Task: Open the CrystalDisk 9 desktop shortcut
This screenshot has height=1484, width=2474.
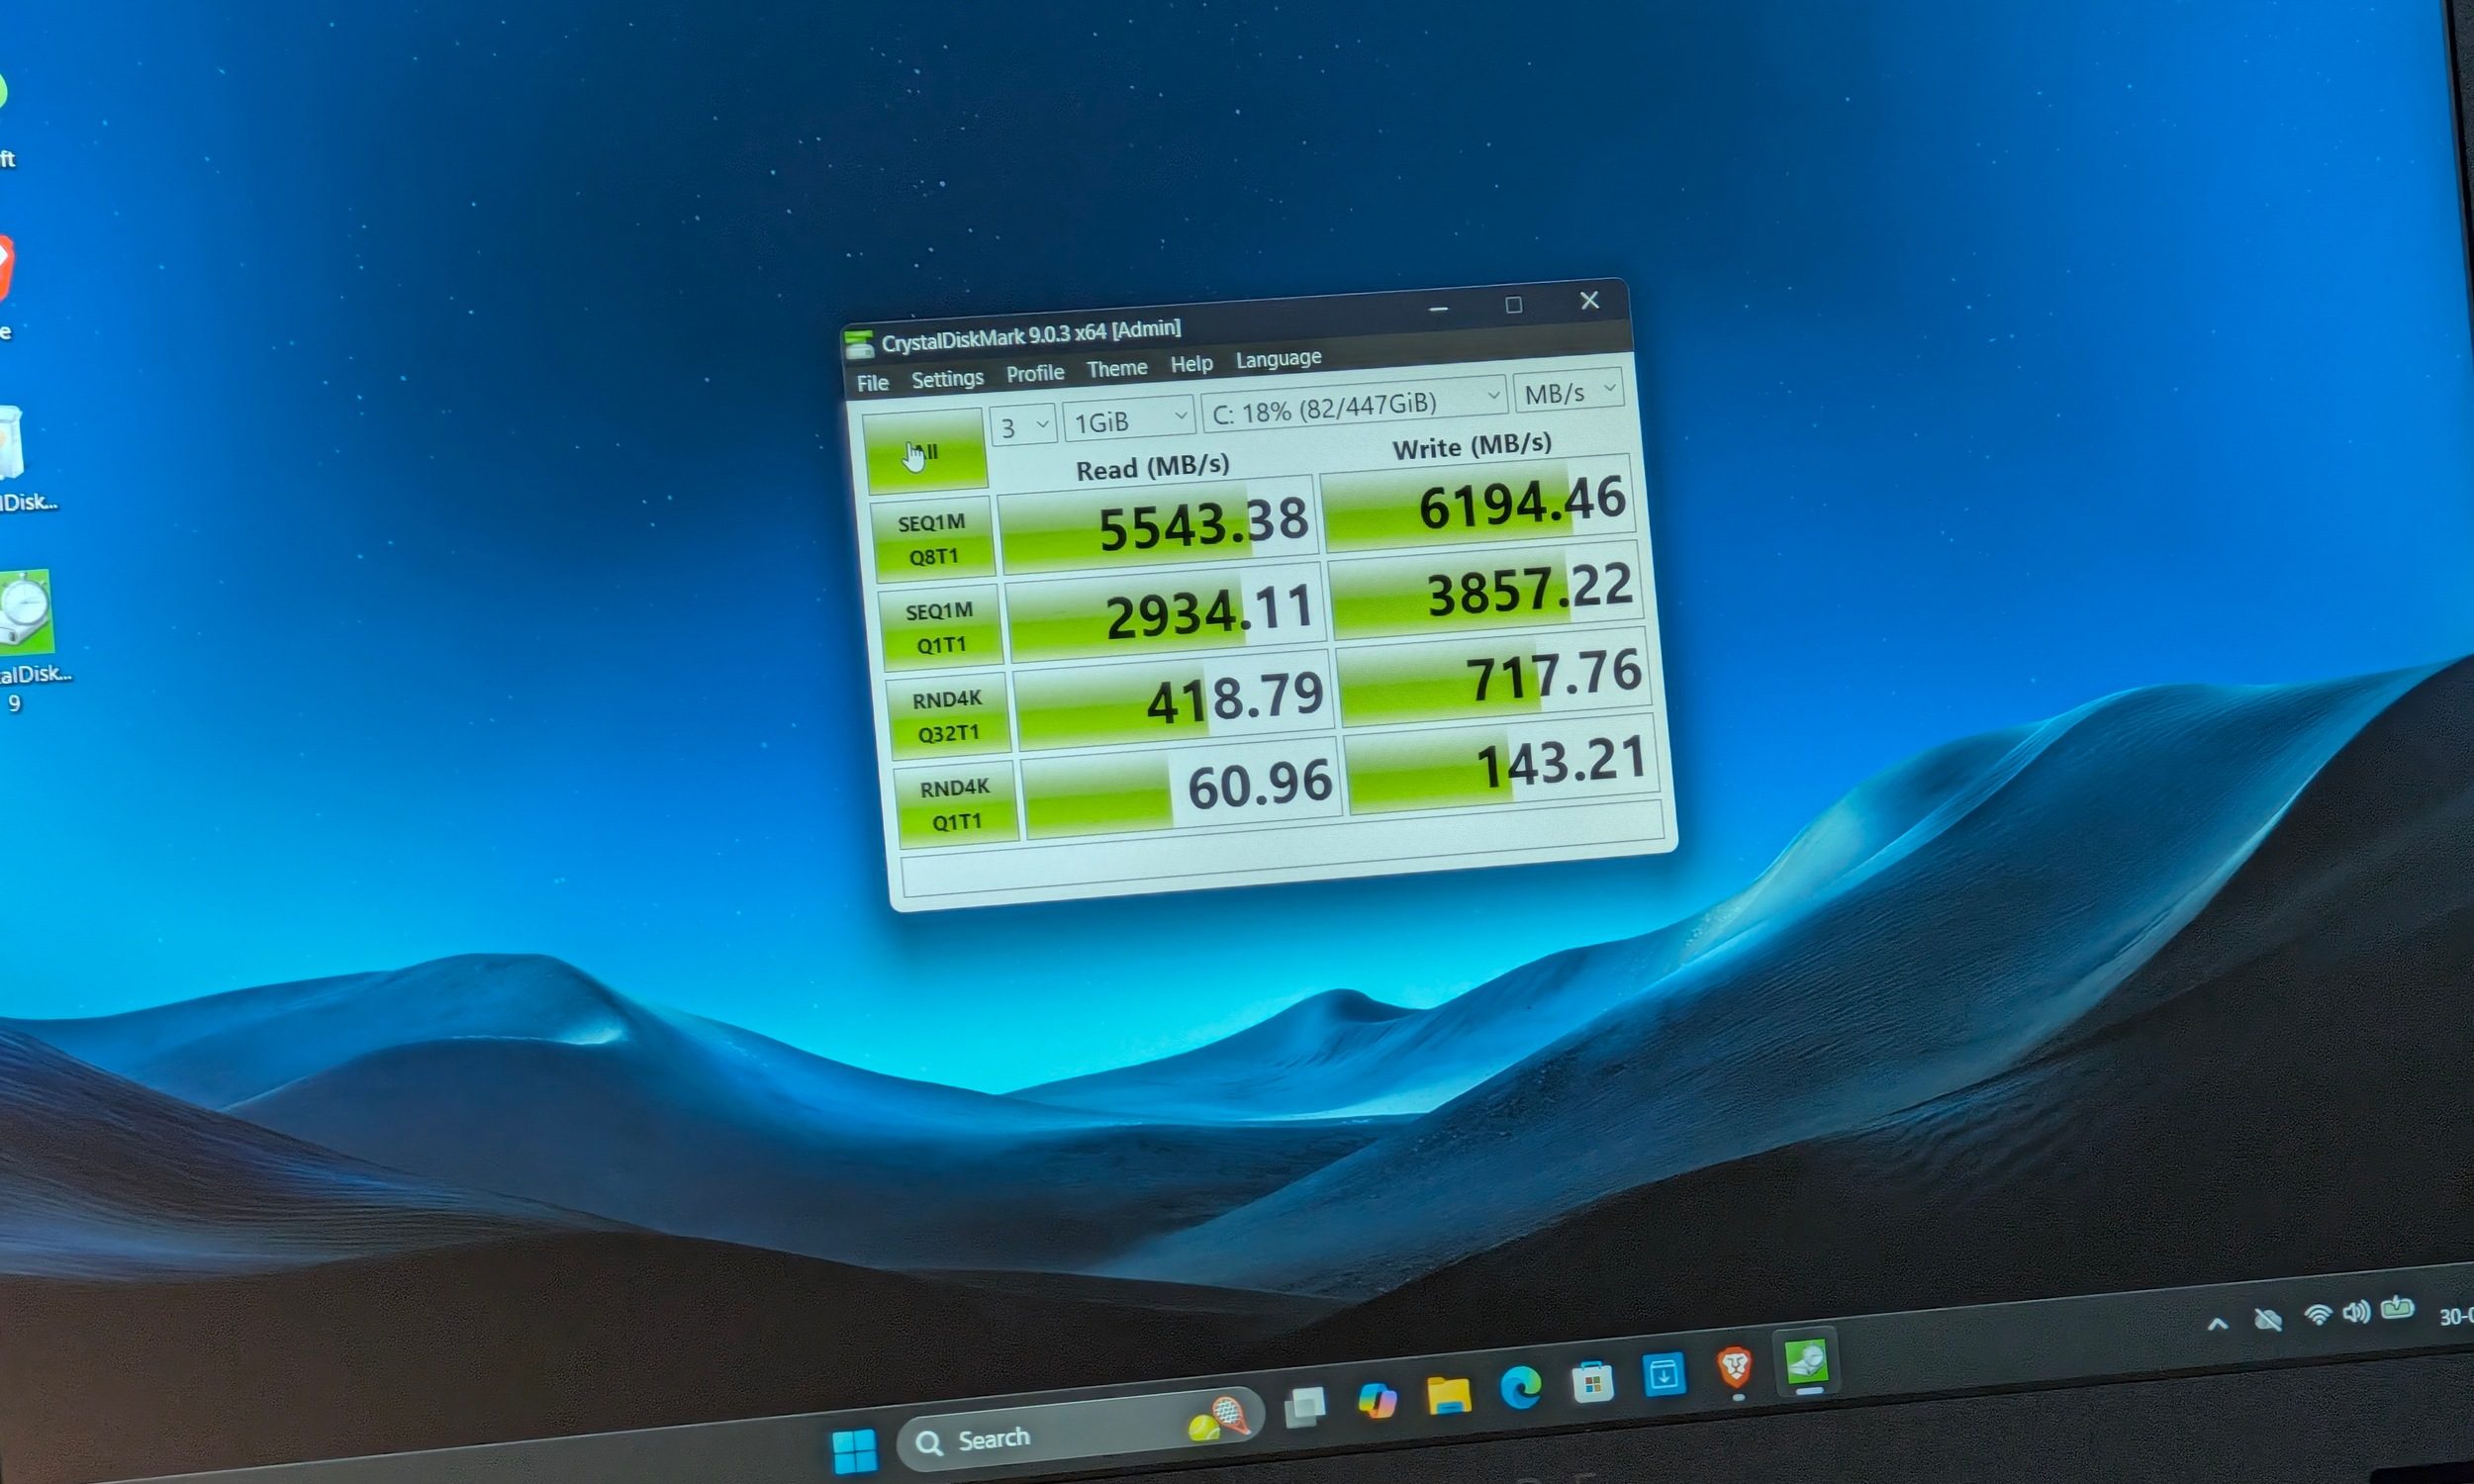Action: click(x=26, y=640)
